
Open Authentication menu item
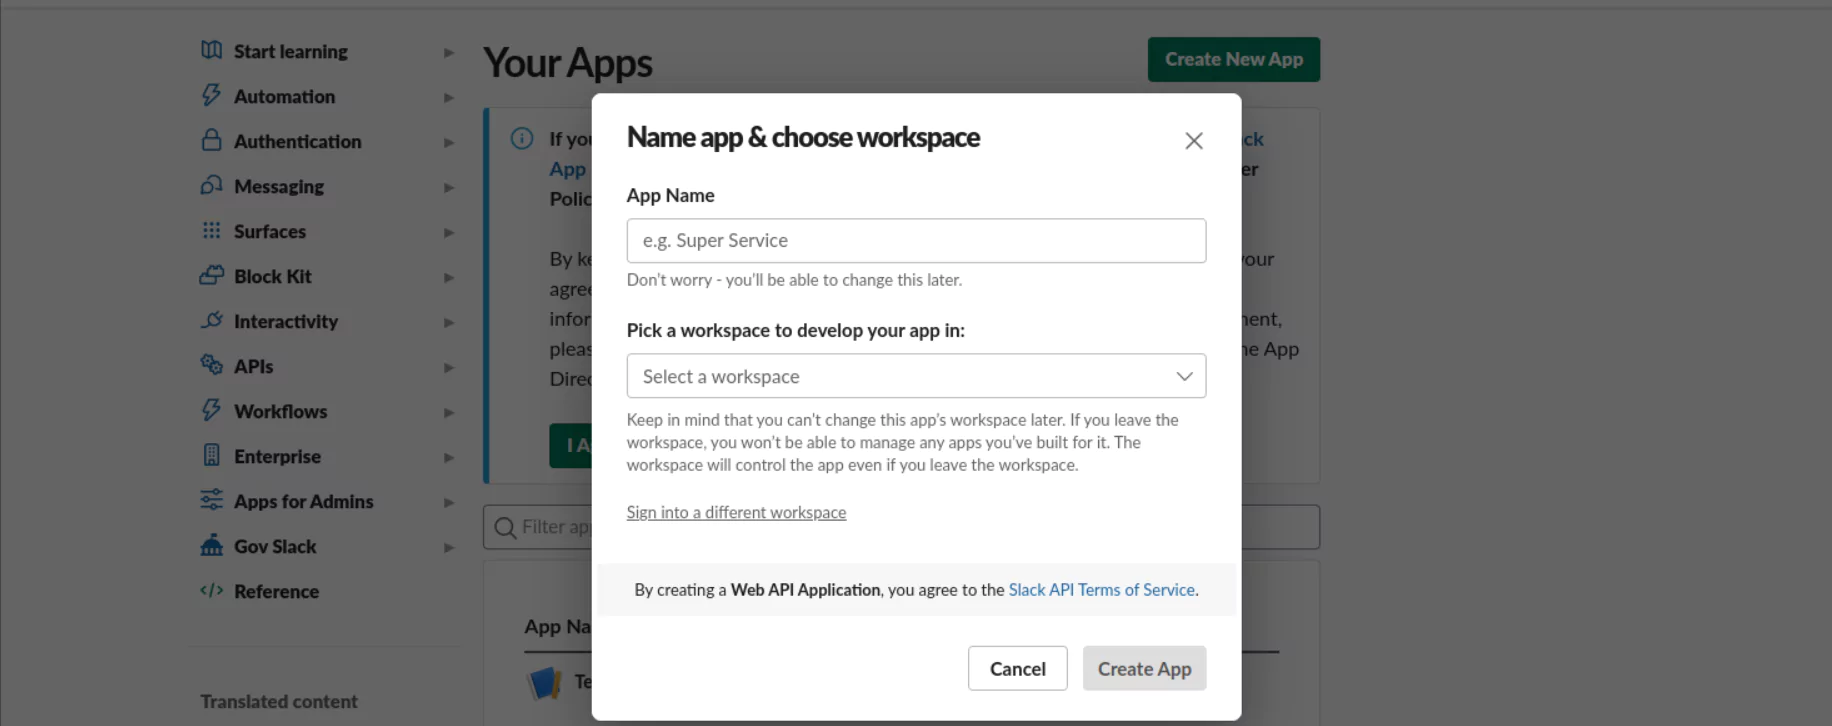point(298,141)
